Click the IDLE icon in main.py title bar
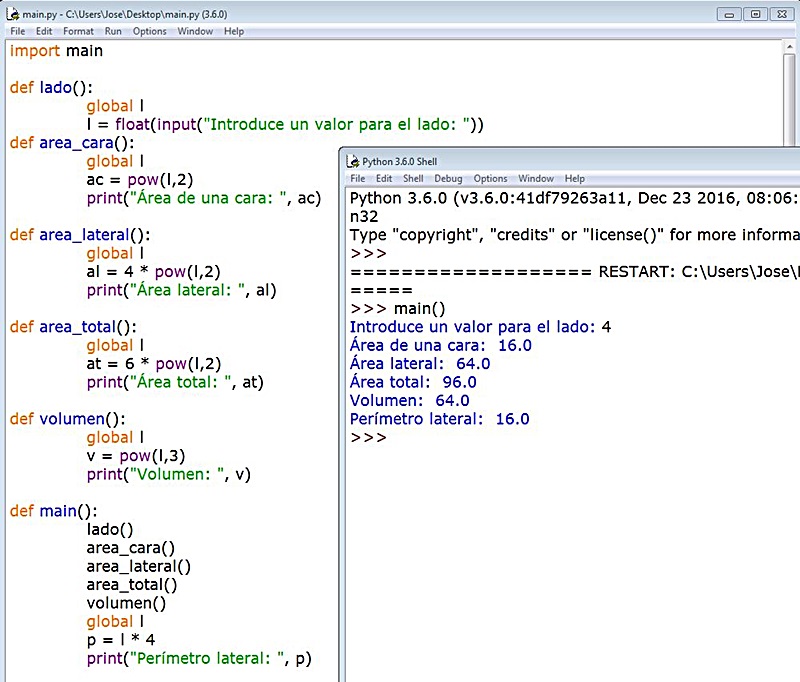Screen dimensions: 800x682 click(x=10, y=15)
